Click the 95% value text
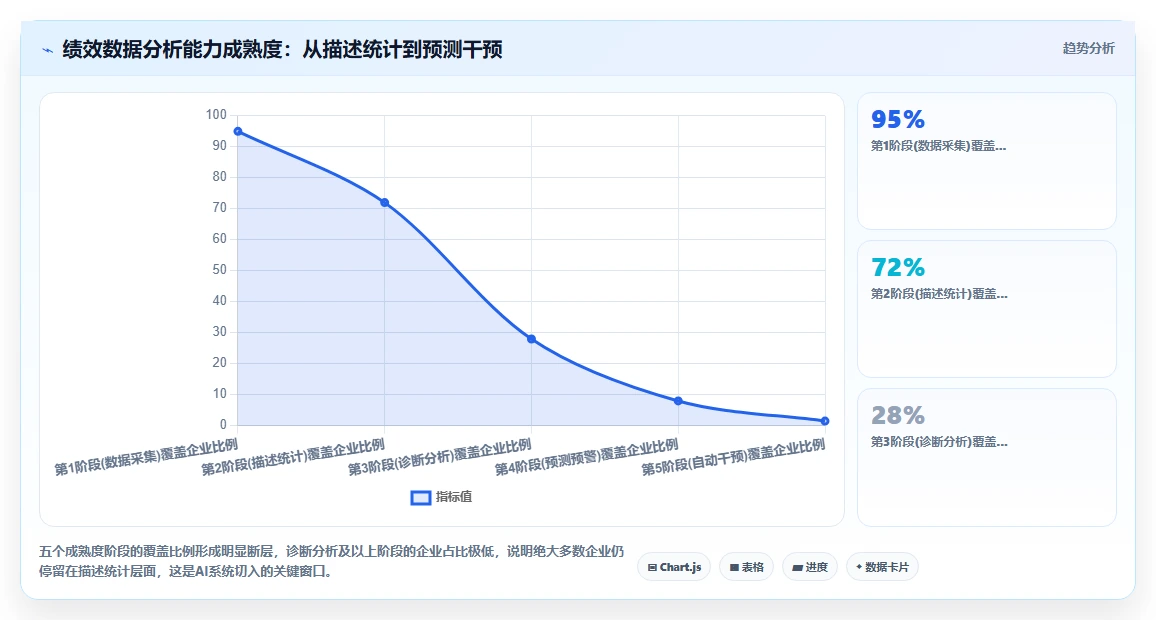 pos(897,119)
